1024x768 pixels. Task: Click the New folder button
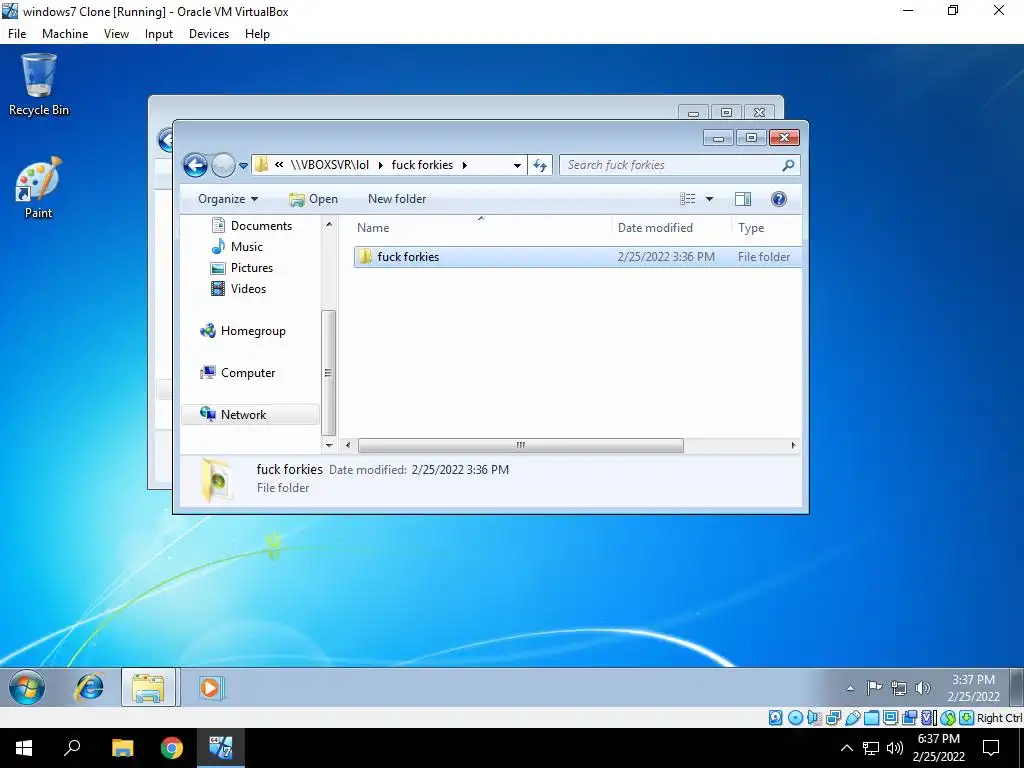click(x=397, y=199)
